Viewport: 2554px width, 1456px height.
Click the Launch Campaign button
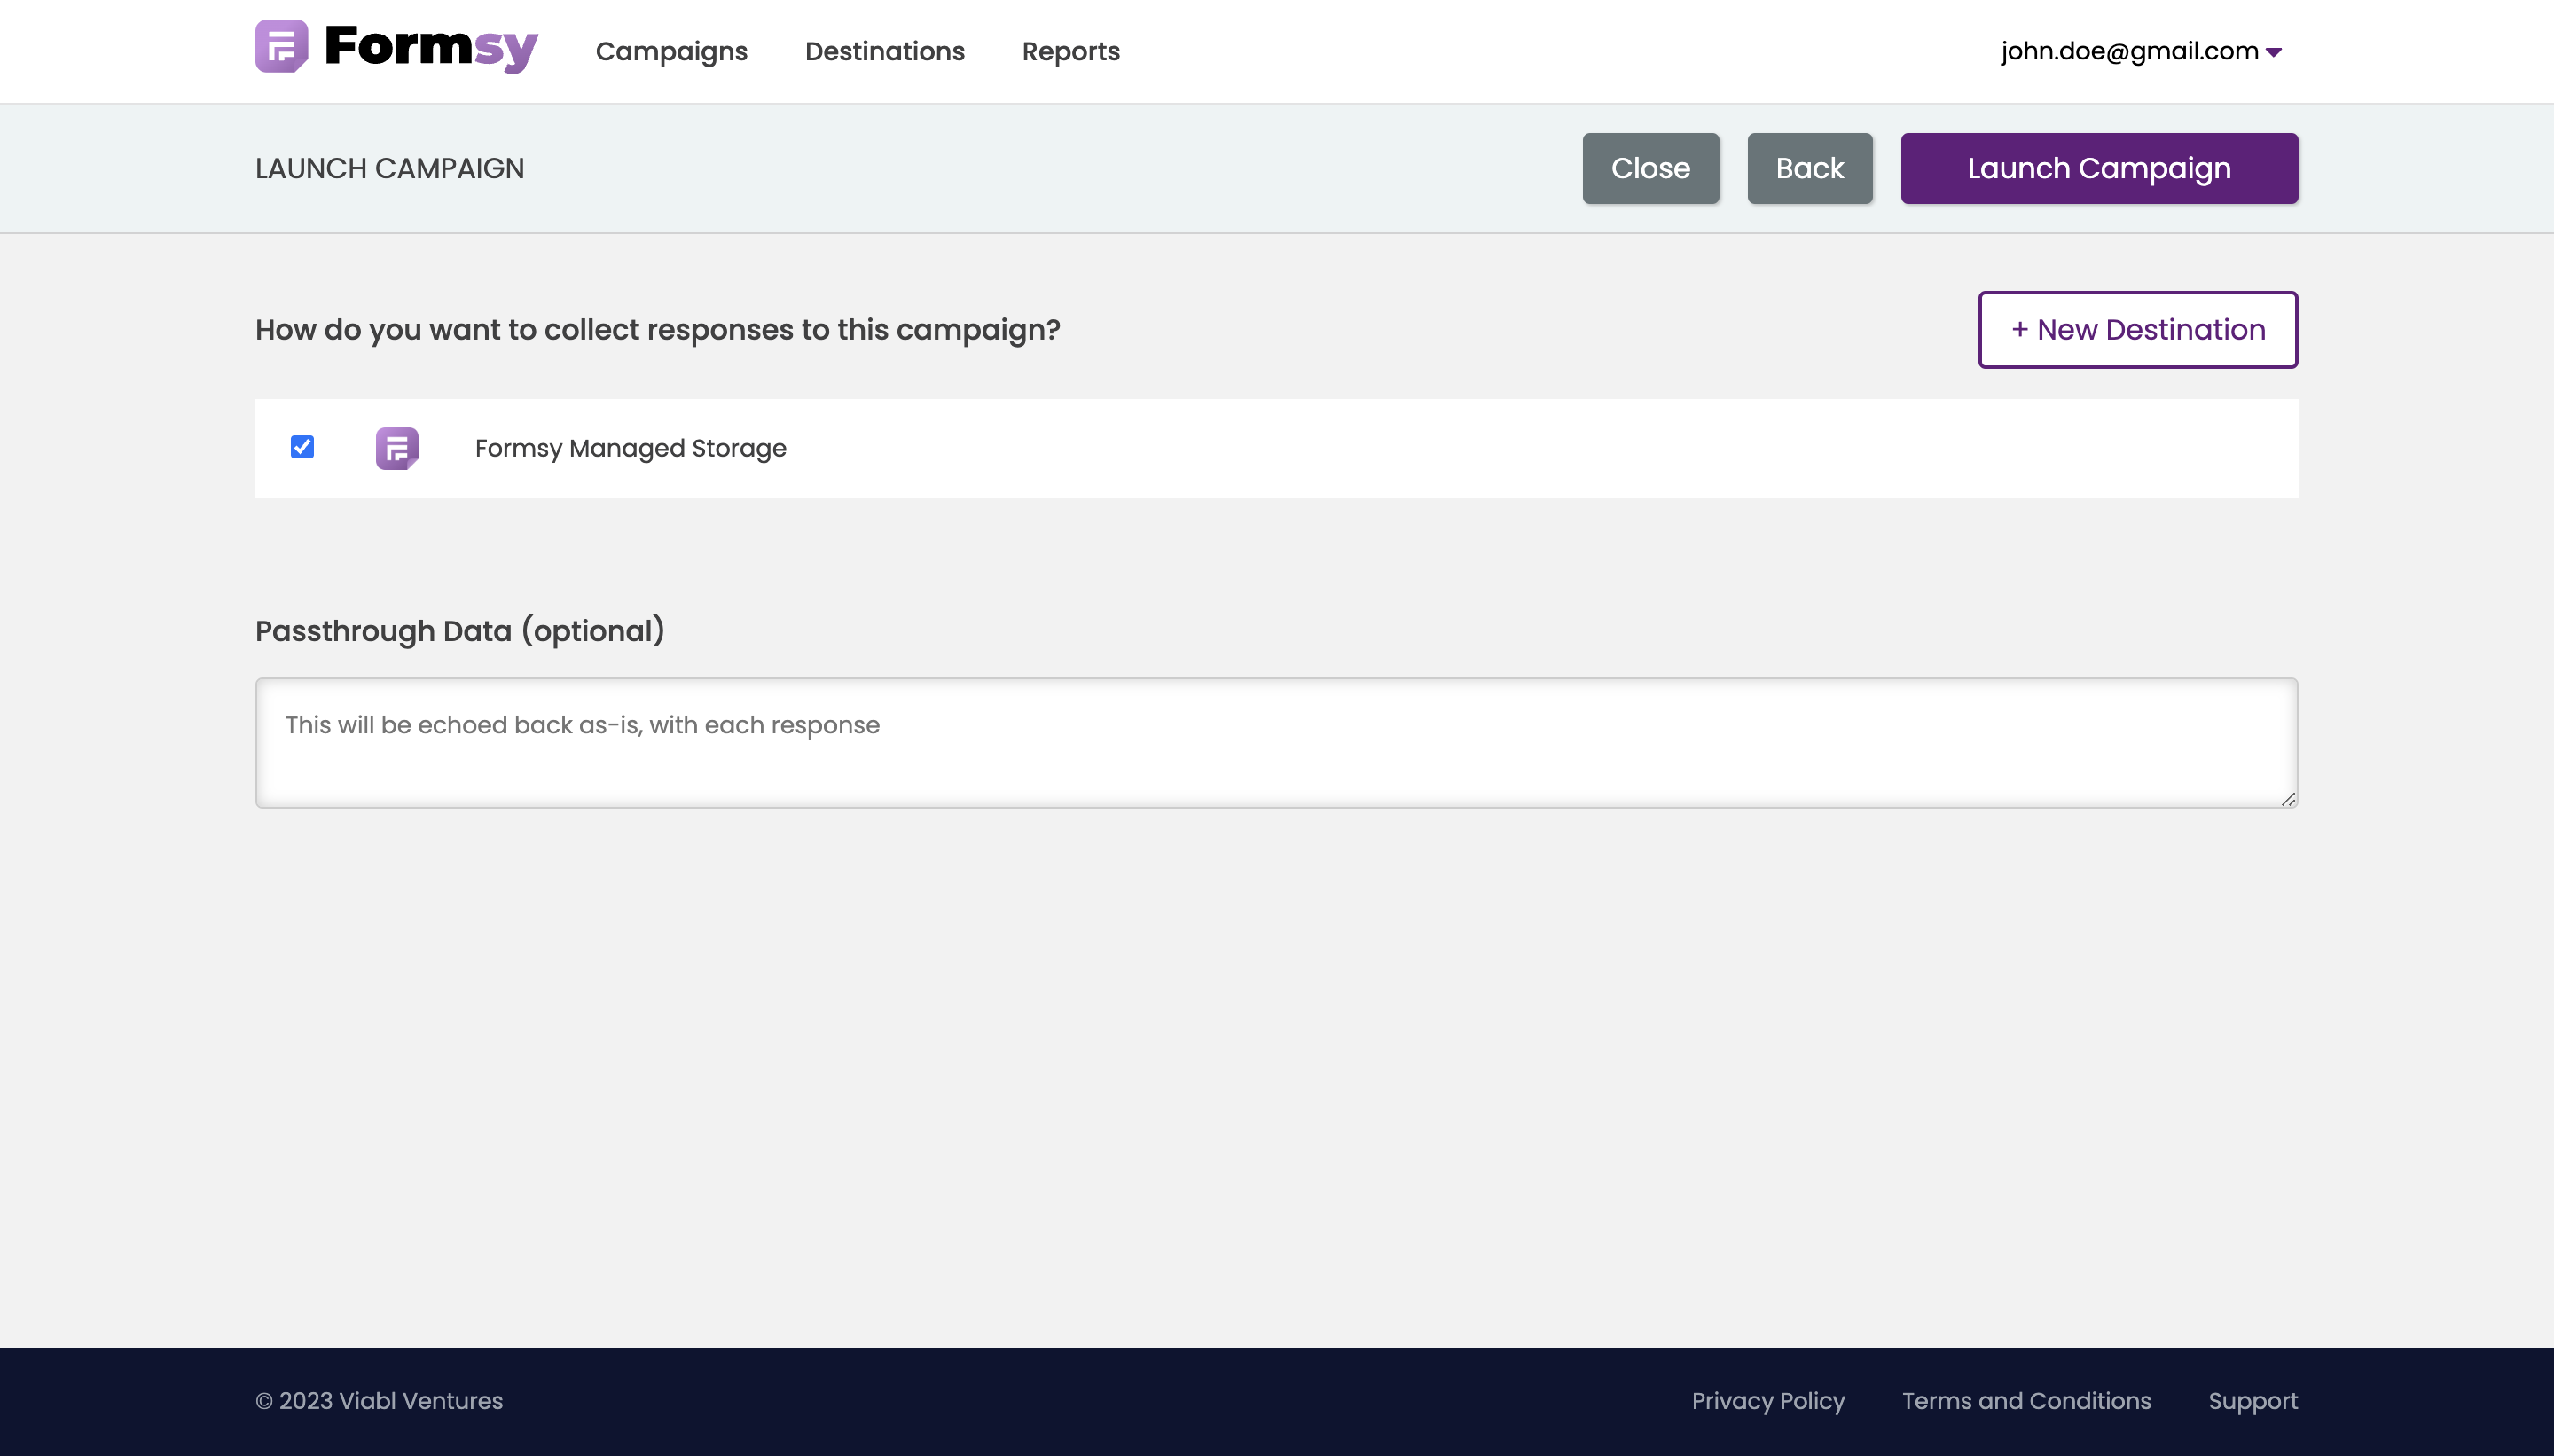click(x=2100, y=168)
